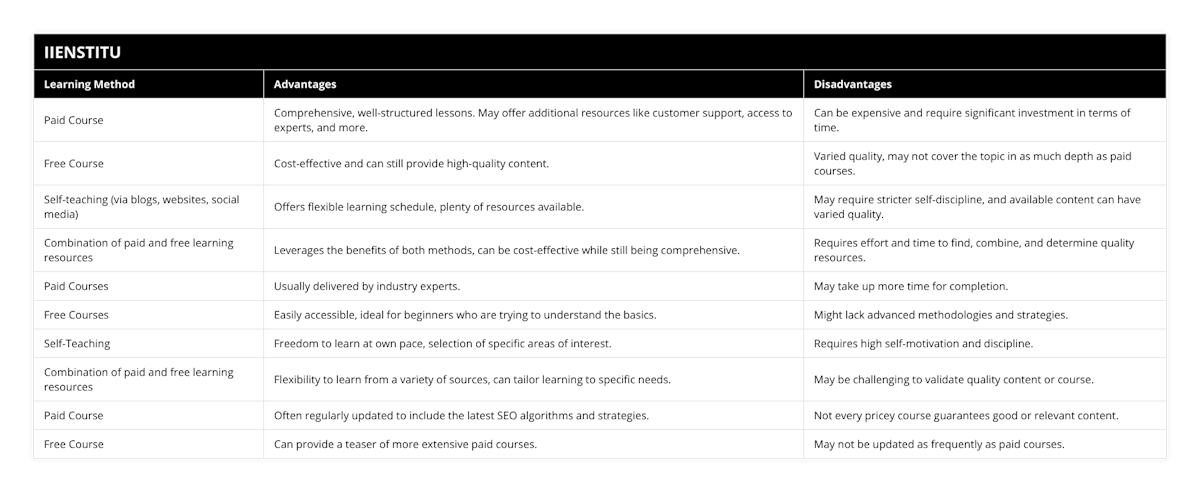Click the 'Usually delivered by industry experts' cell

[x=367, y=286]
